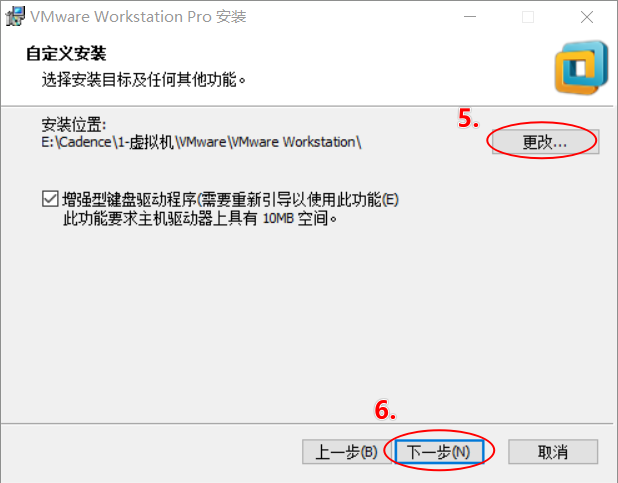Click the E:\Cadence install path text
The width and height of the screenshot is (618, 483).
[201, 142]
